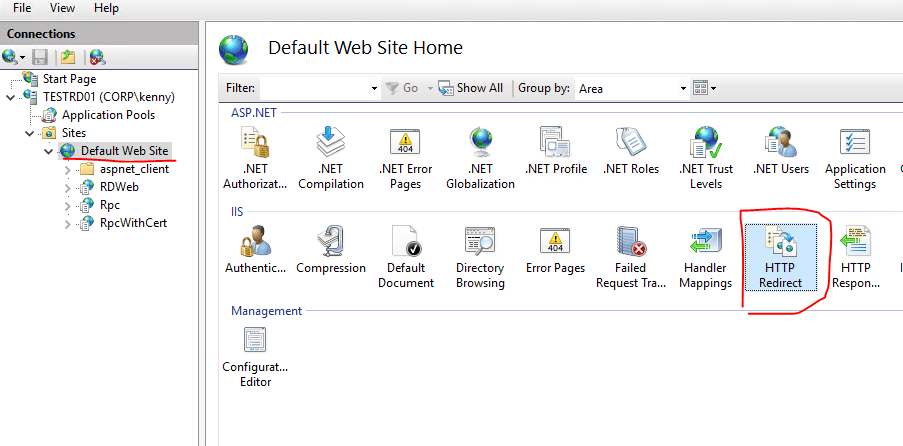Screen dimensions: 903x446
Task: Open the View menu
Action: coord(62,8)
